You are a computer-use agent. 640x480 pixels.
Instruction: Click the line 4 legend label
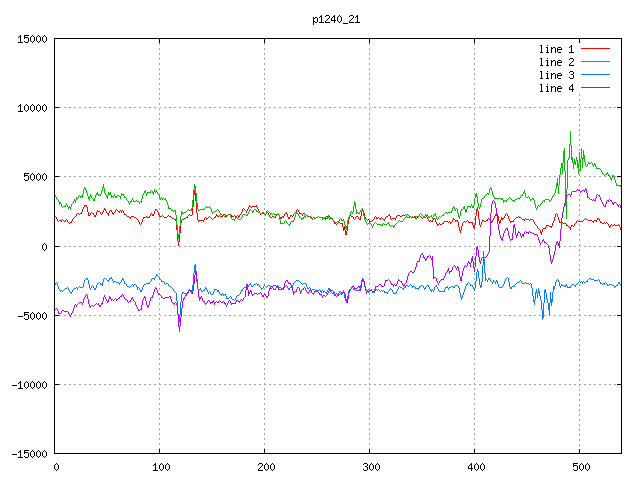pos(557,88)
